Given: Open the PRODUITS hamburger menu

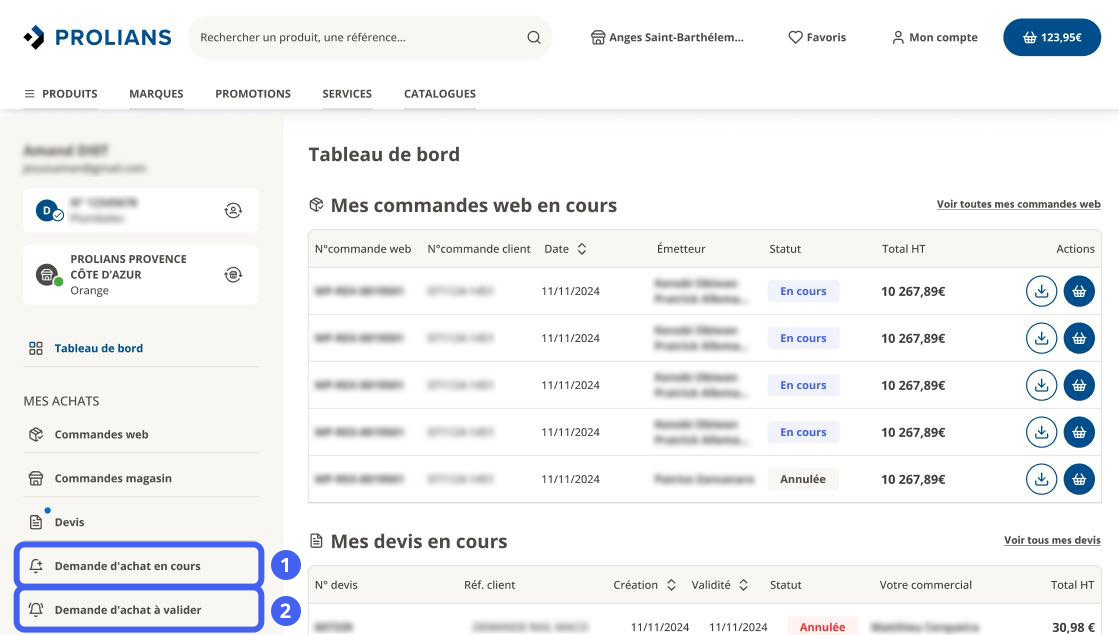Looking at the screenshot, I should tap(61, 93).
